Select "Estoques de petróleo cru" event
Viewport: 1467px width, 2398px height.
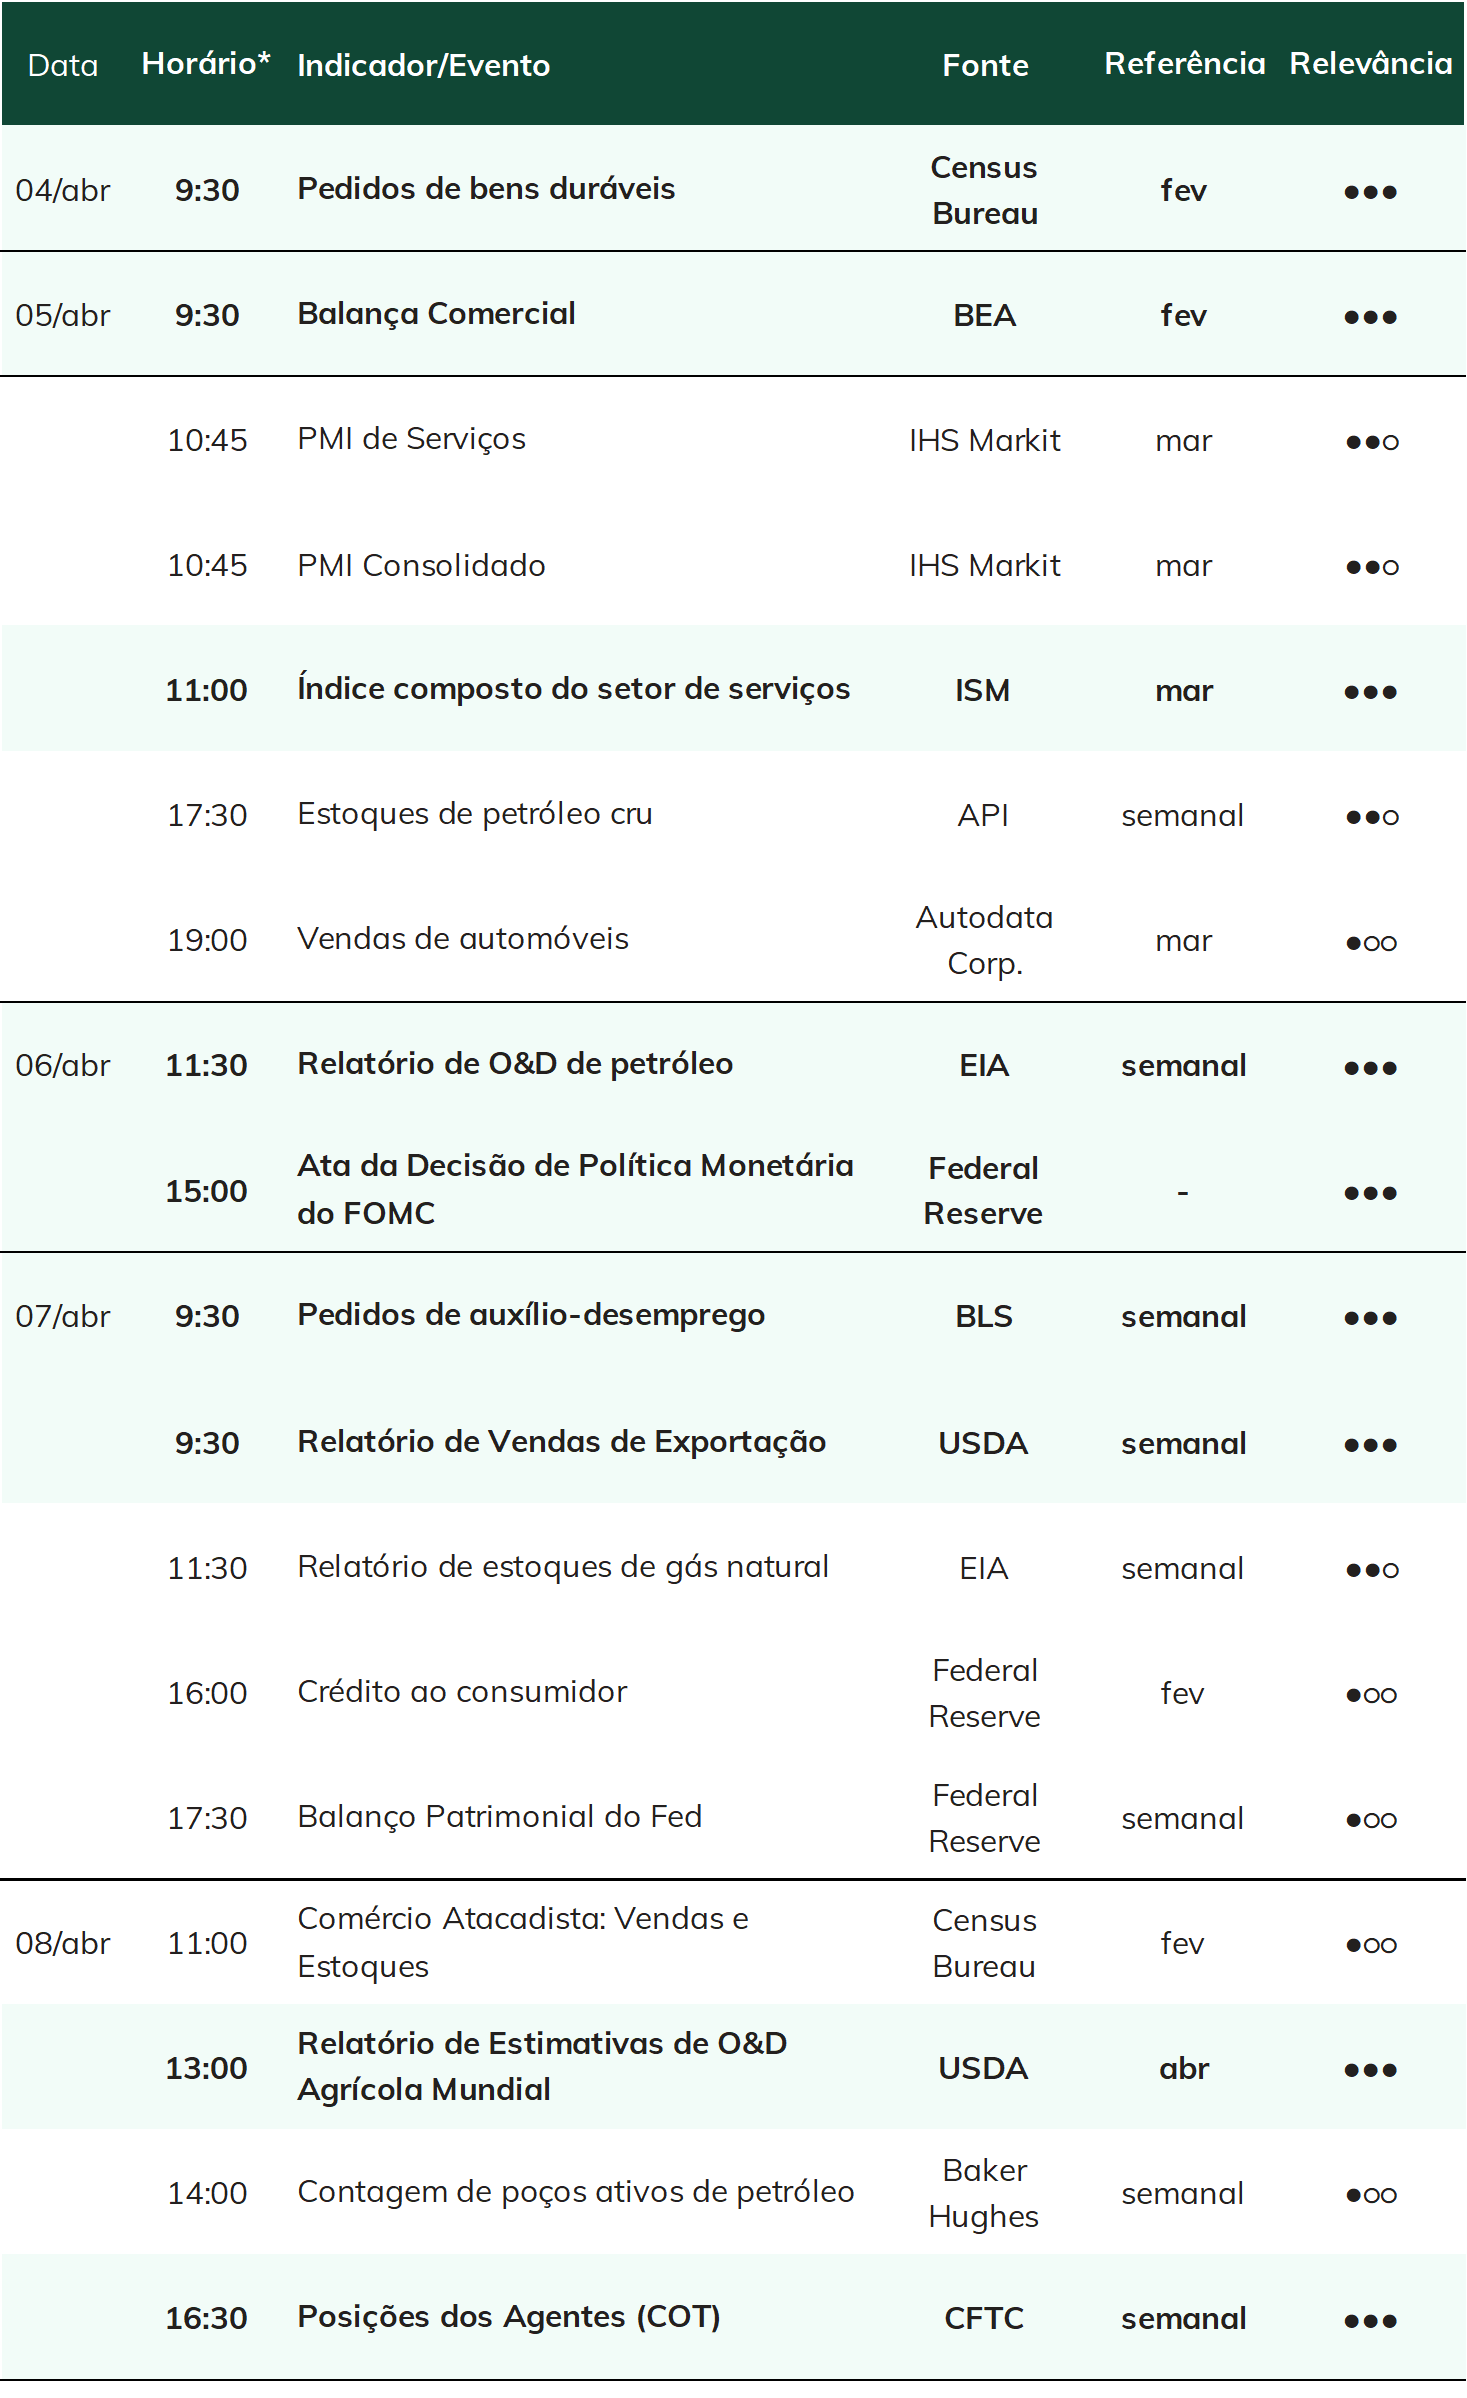click(x=475, y=814)
